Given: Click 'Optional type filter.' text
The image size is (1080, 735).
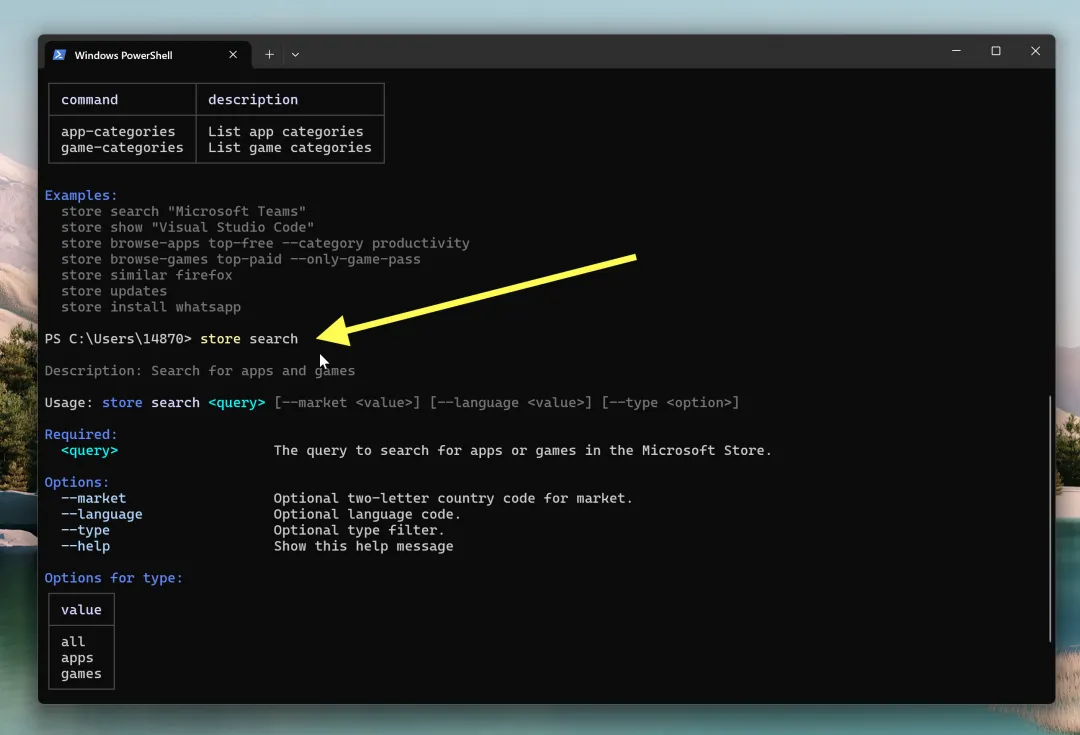Looking at the screenshot, I should tap(359, 530).
